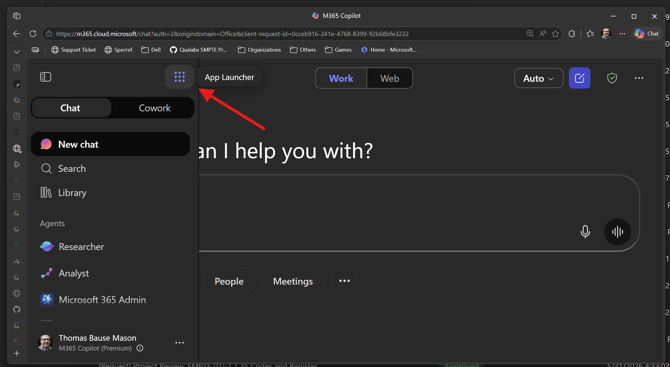Open account options next to Thomas Bause Mason
Viewport: 670px width, 367px height.
click(179, 343)
